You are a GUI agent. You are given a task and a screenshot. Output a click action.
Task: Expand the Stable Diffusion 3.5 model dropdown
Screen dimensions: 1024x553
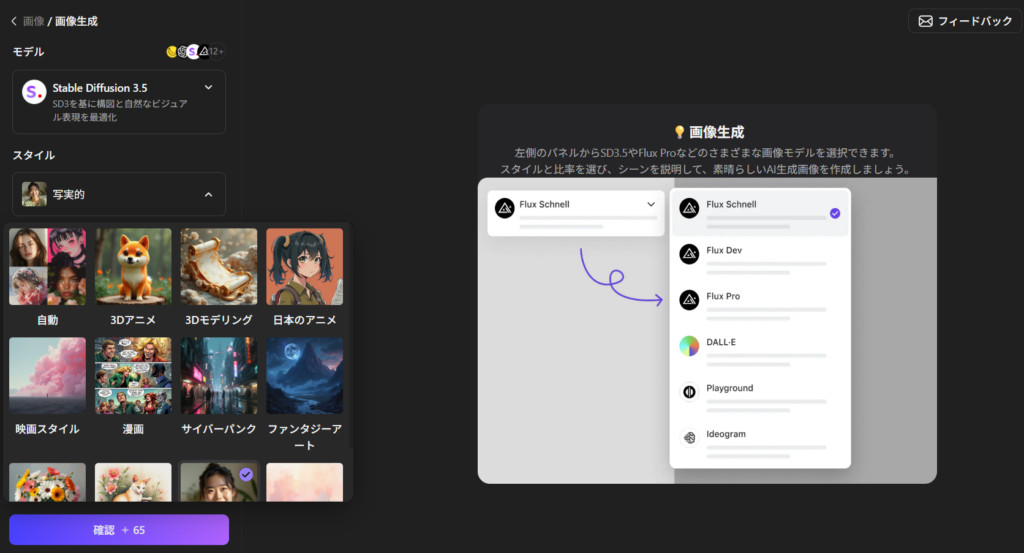coord(208,88)
